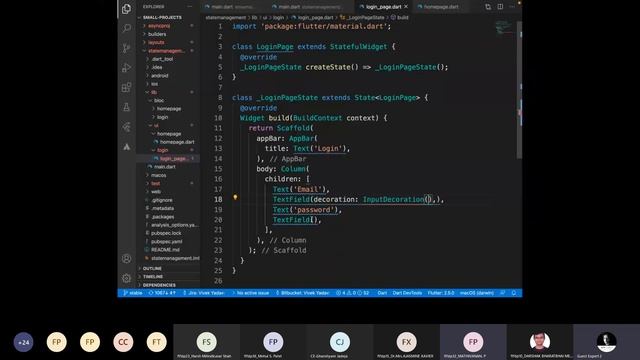Viewport: 640px width, 360px height.
Task: Switch to the homepage.dart tab
Action: (x=441, y=7)
